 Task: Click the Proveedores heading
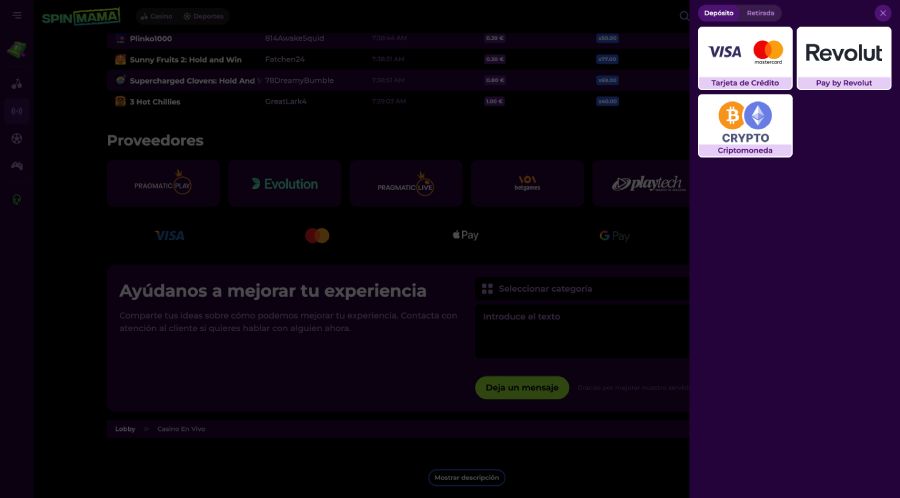(155, 141)
